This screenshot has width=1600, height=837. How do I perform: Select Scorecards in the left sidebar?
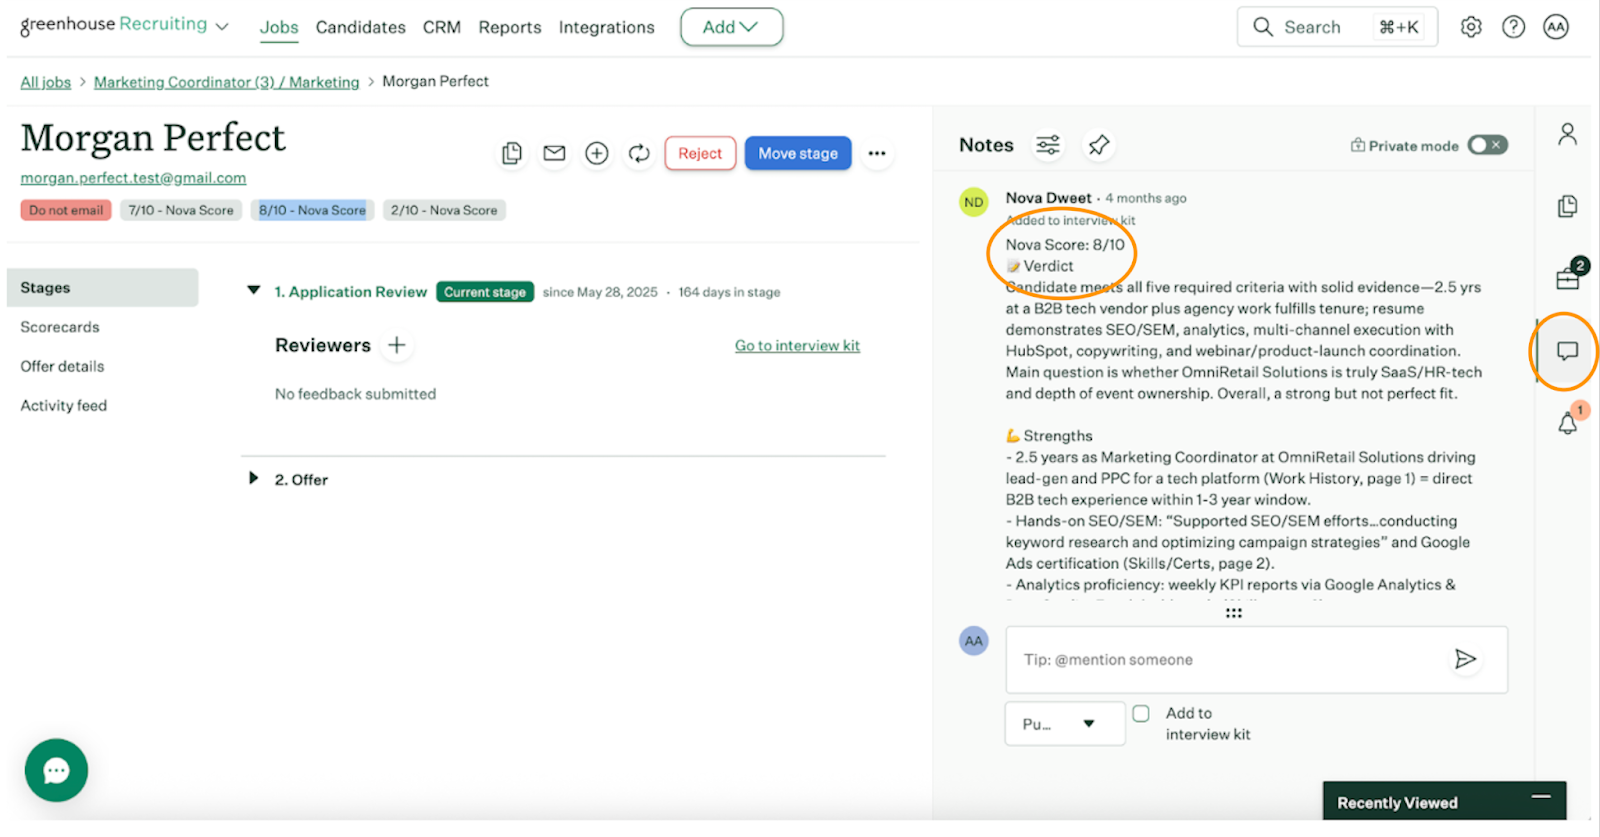coord(60,327)
